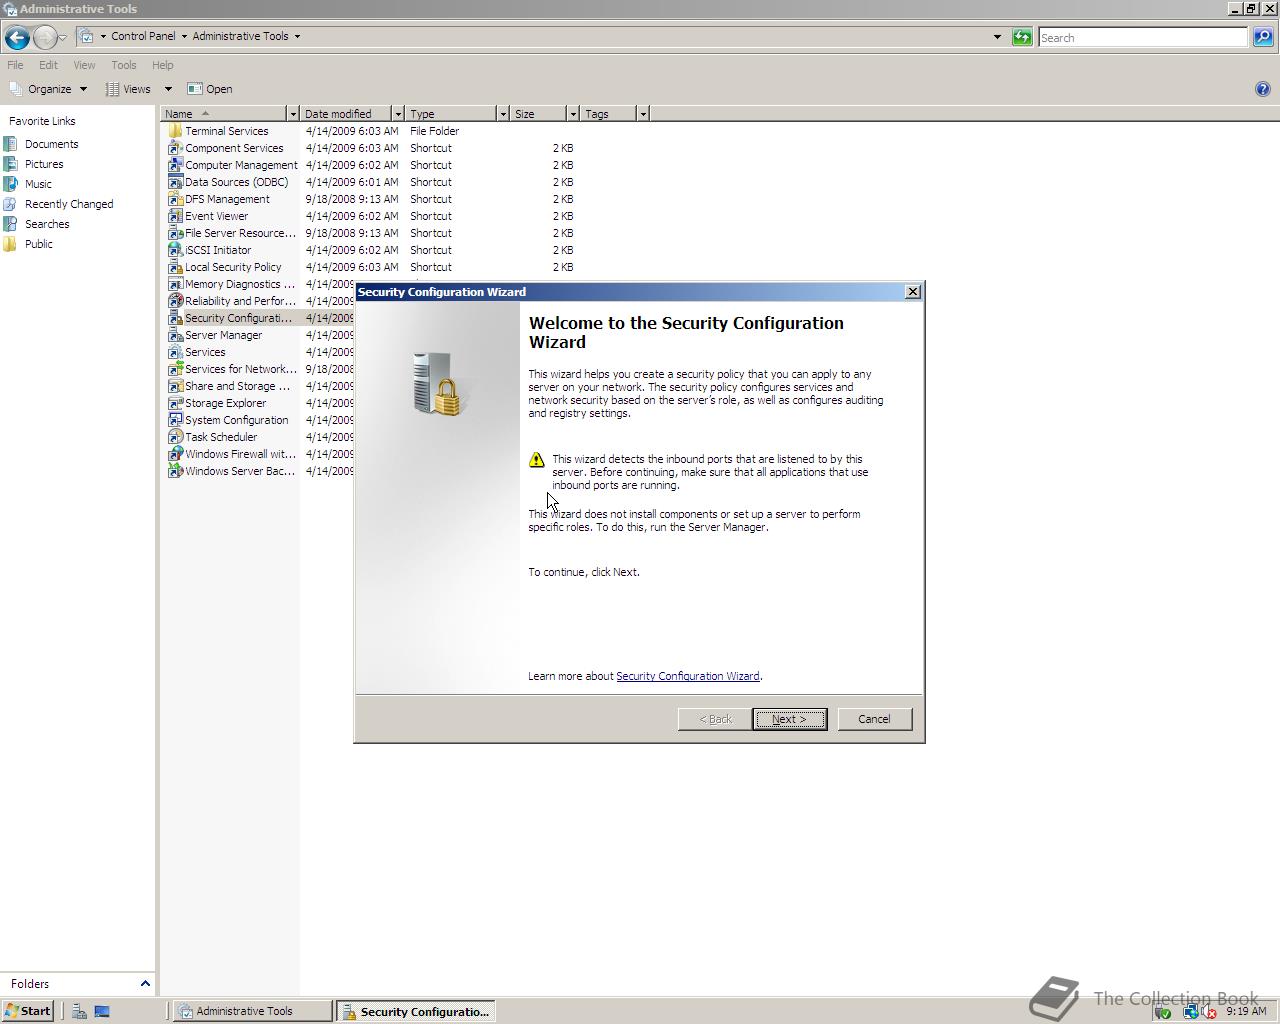
Task: Expand Control Panel breadcrumb arrow
Action: (184, 36)
